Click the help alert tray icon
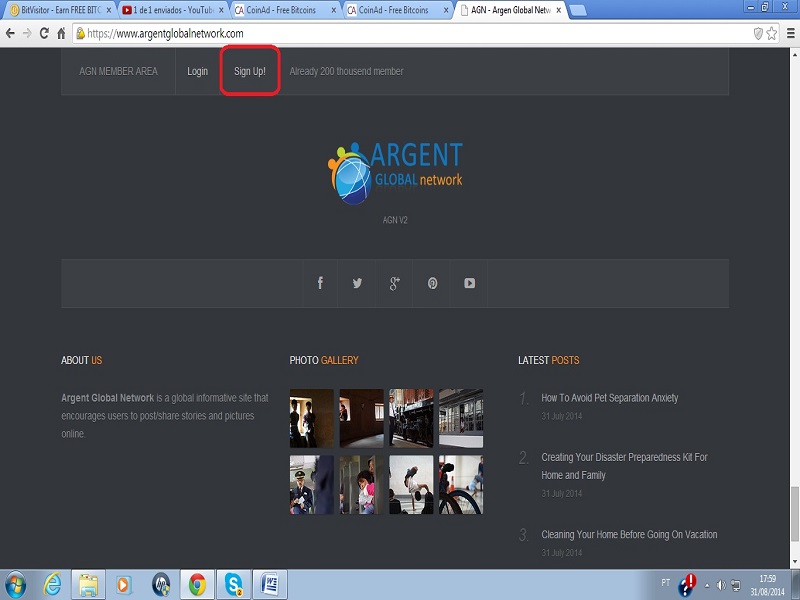 [687, 585]
